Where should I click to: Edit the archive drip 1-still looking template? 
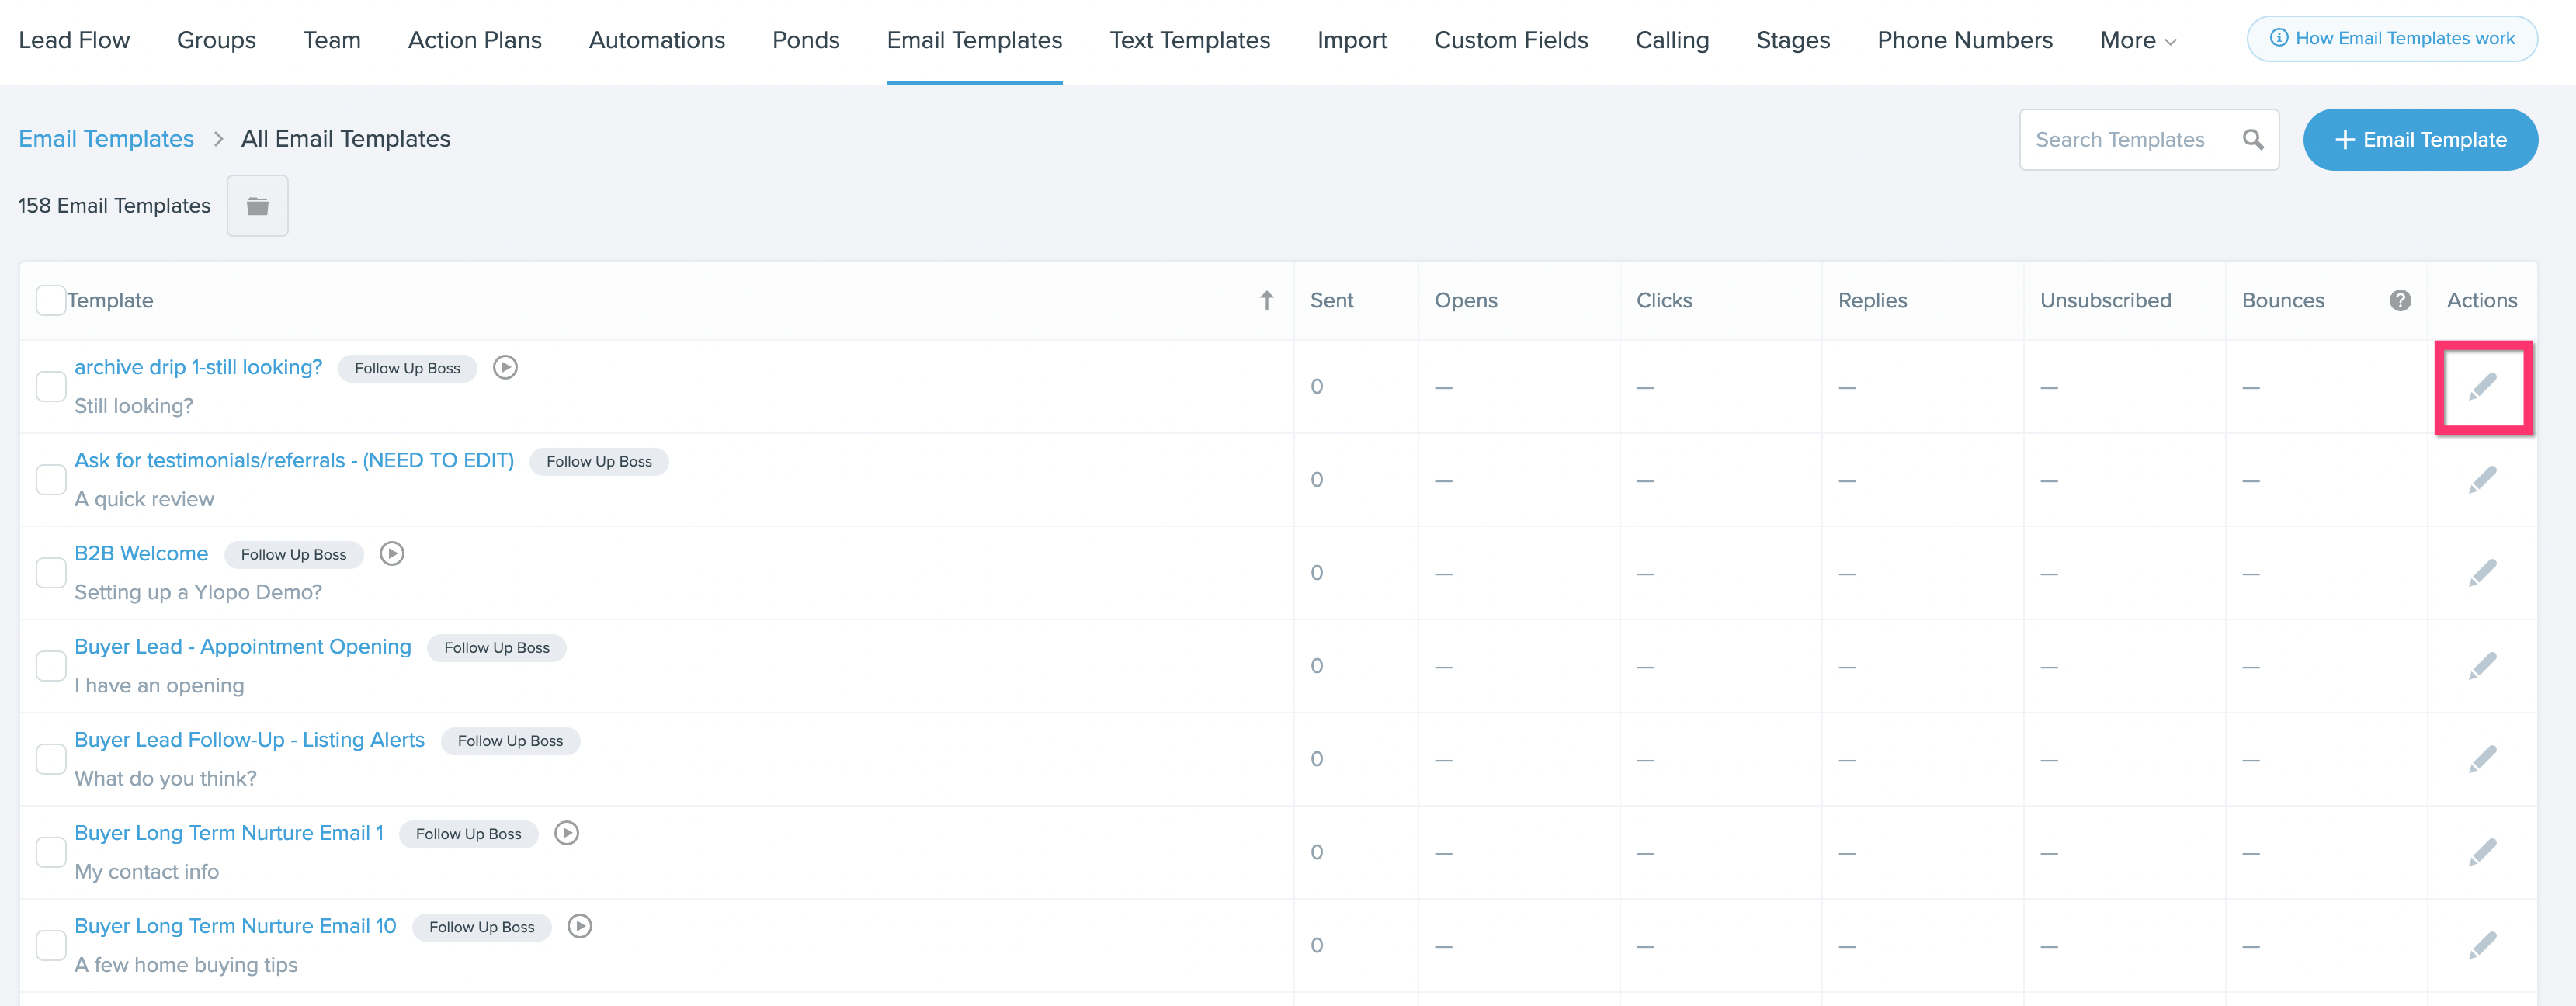[x=2482, y=387]
